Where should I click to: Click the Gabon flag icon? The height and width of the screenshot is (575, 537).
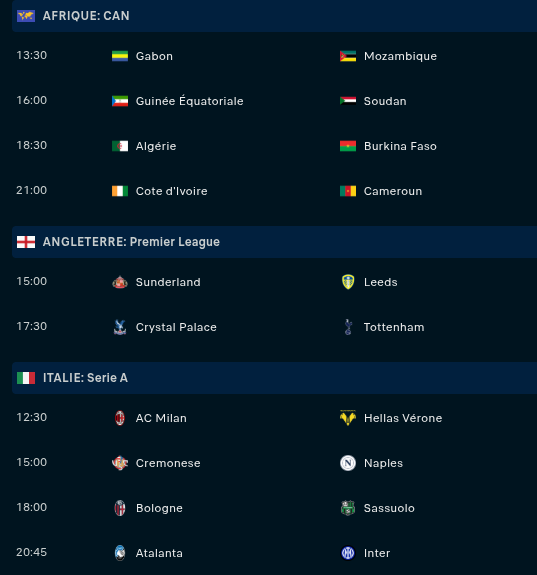pyautogui.click(x=120, y=56)
